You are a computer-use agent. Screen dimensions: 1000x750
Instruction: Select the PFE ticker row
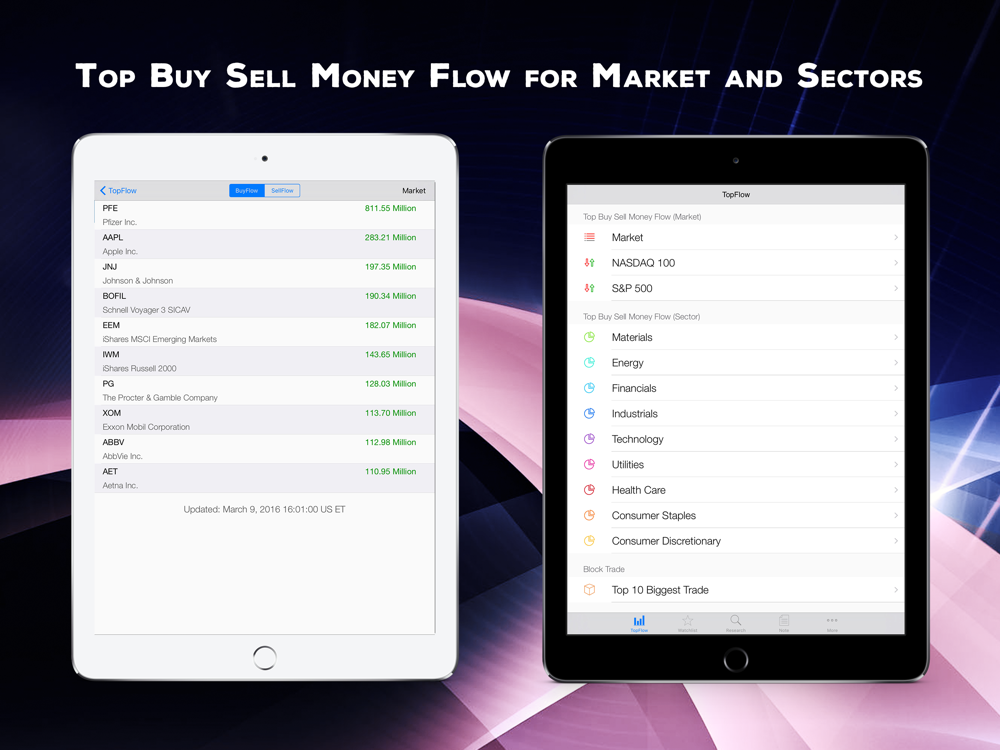(x=265, y=215)
